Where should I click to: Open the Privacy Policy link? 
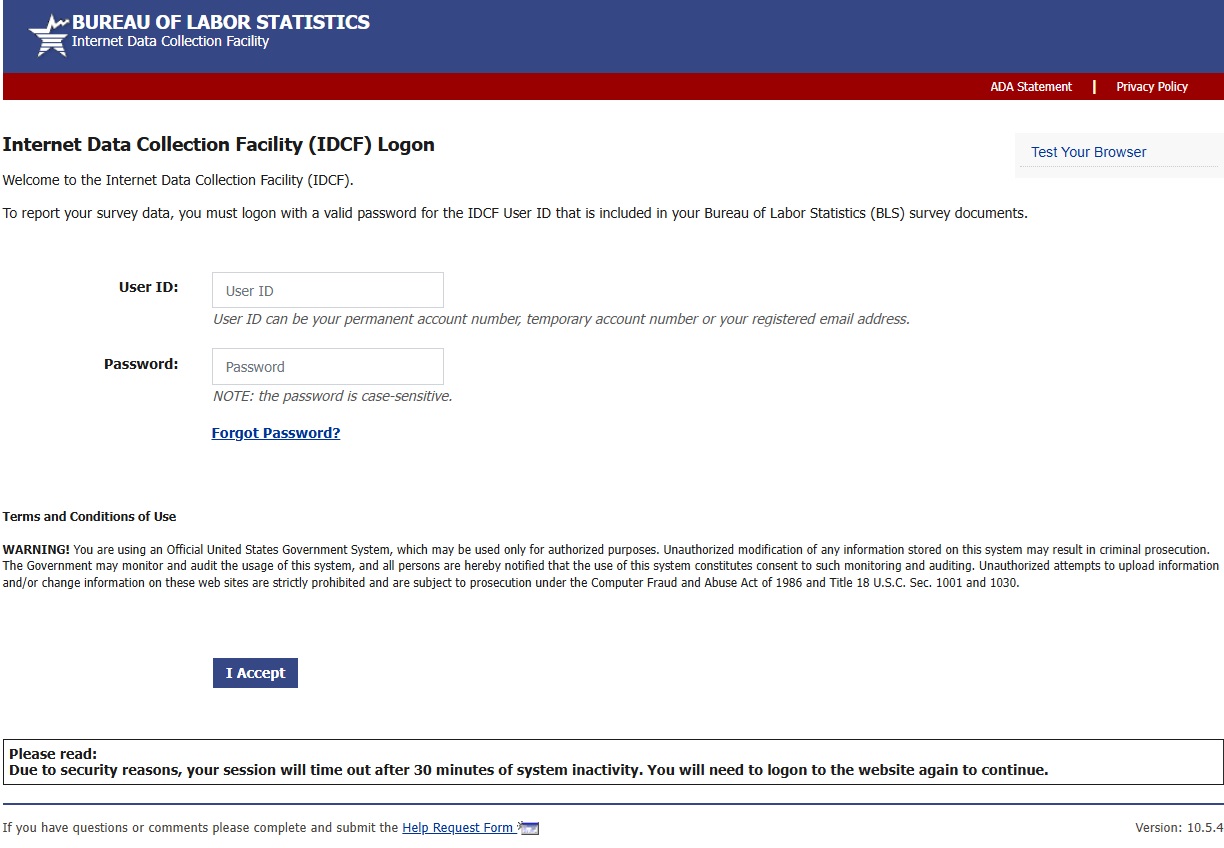(1152, 87)
